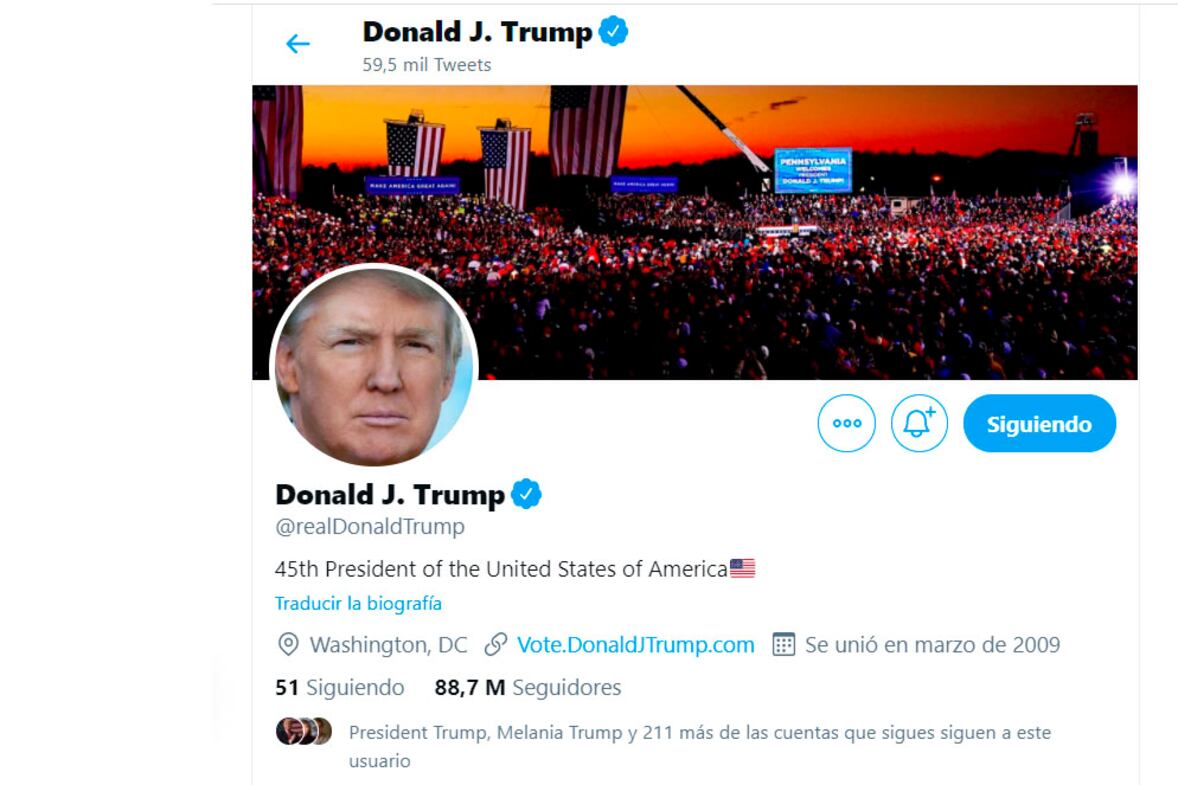Toggle the Siguiendo follow button
This screenshot has width=1178, height=785.
(1040, 424)
